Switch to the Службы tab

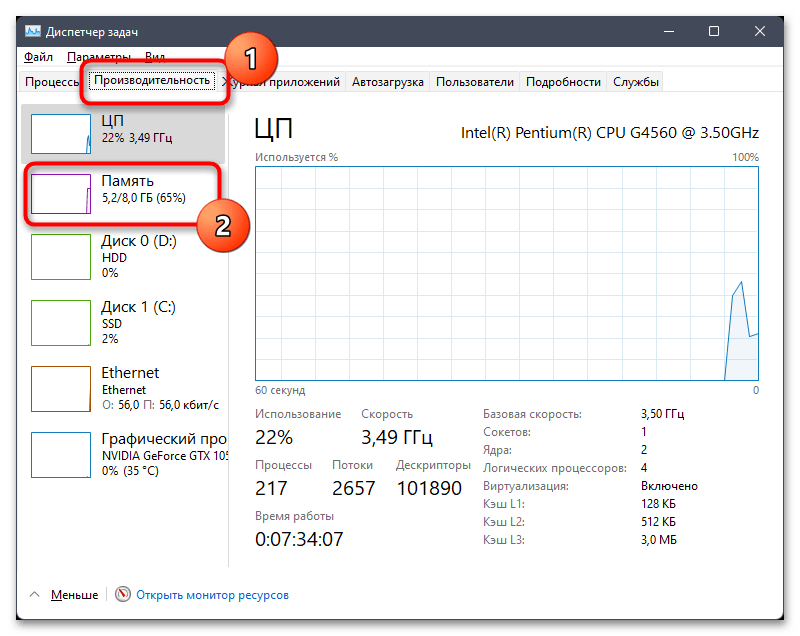point(635,82)
